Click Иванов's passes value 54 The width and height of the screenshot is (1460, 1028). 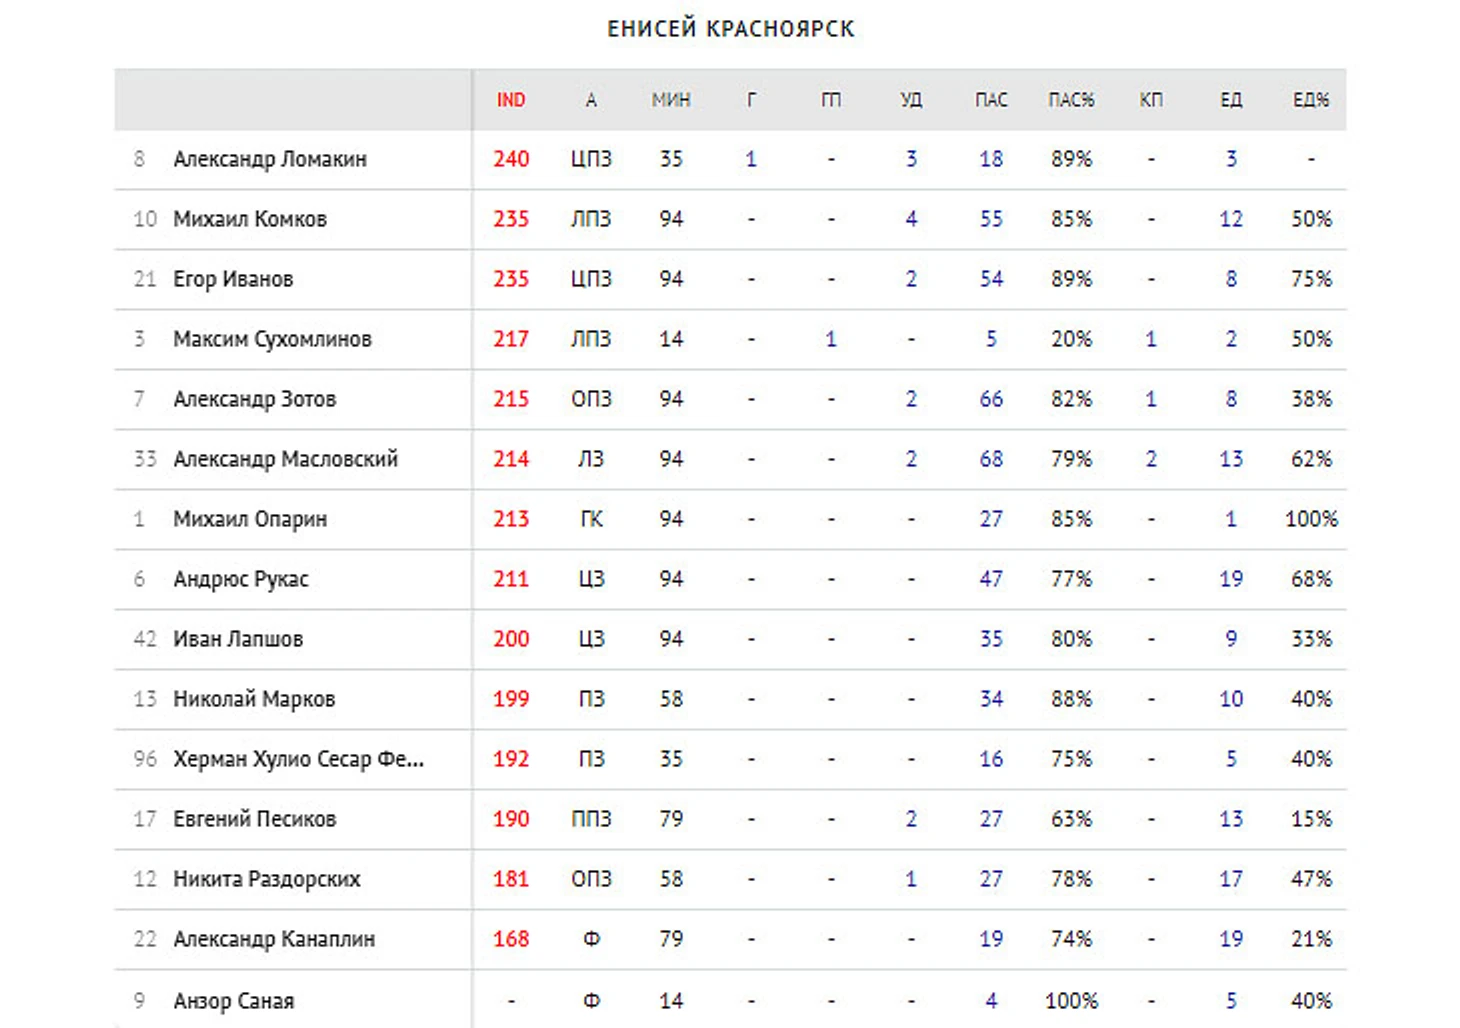tap(991, 279)
